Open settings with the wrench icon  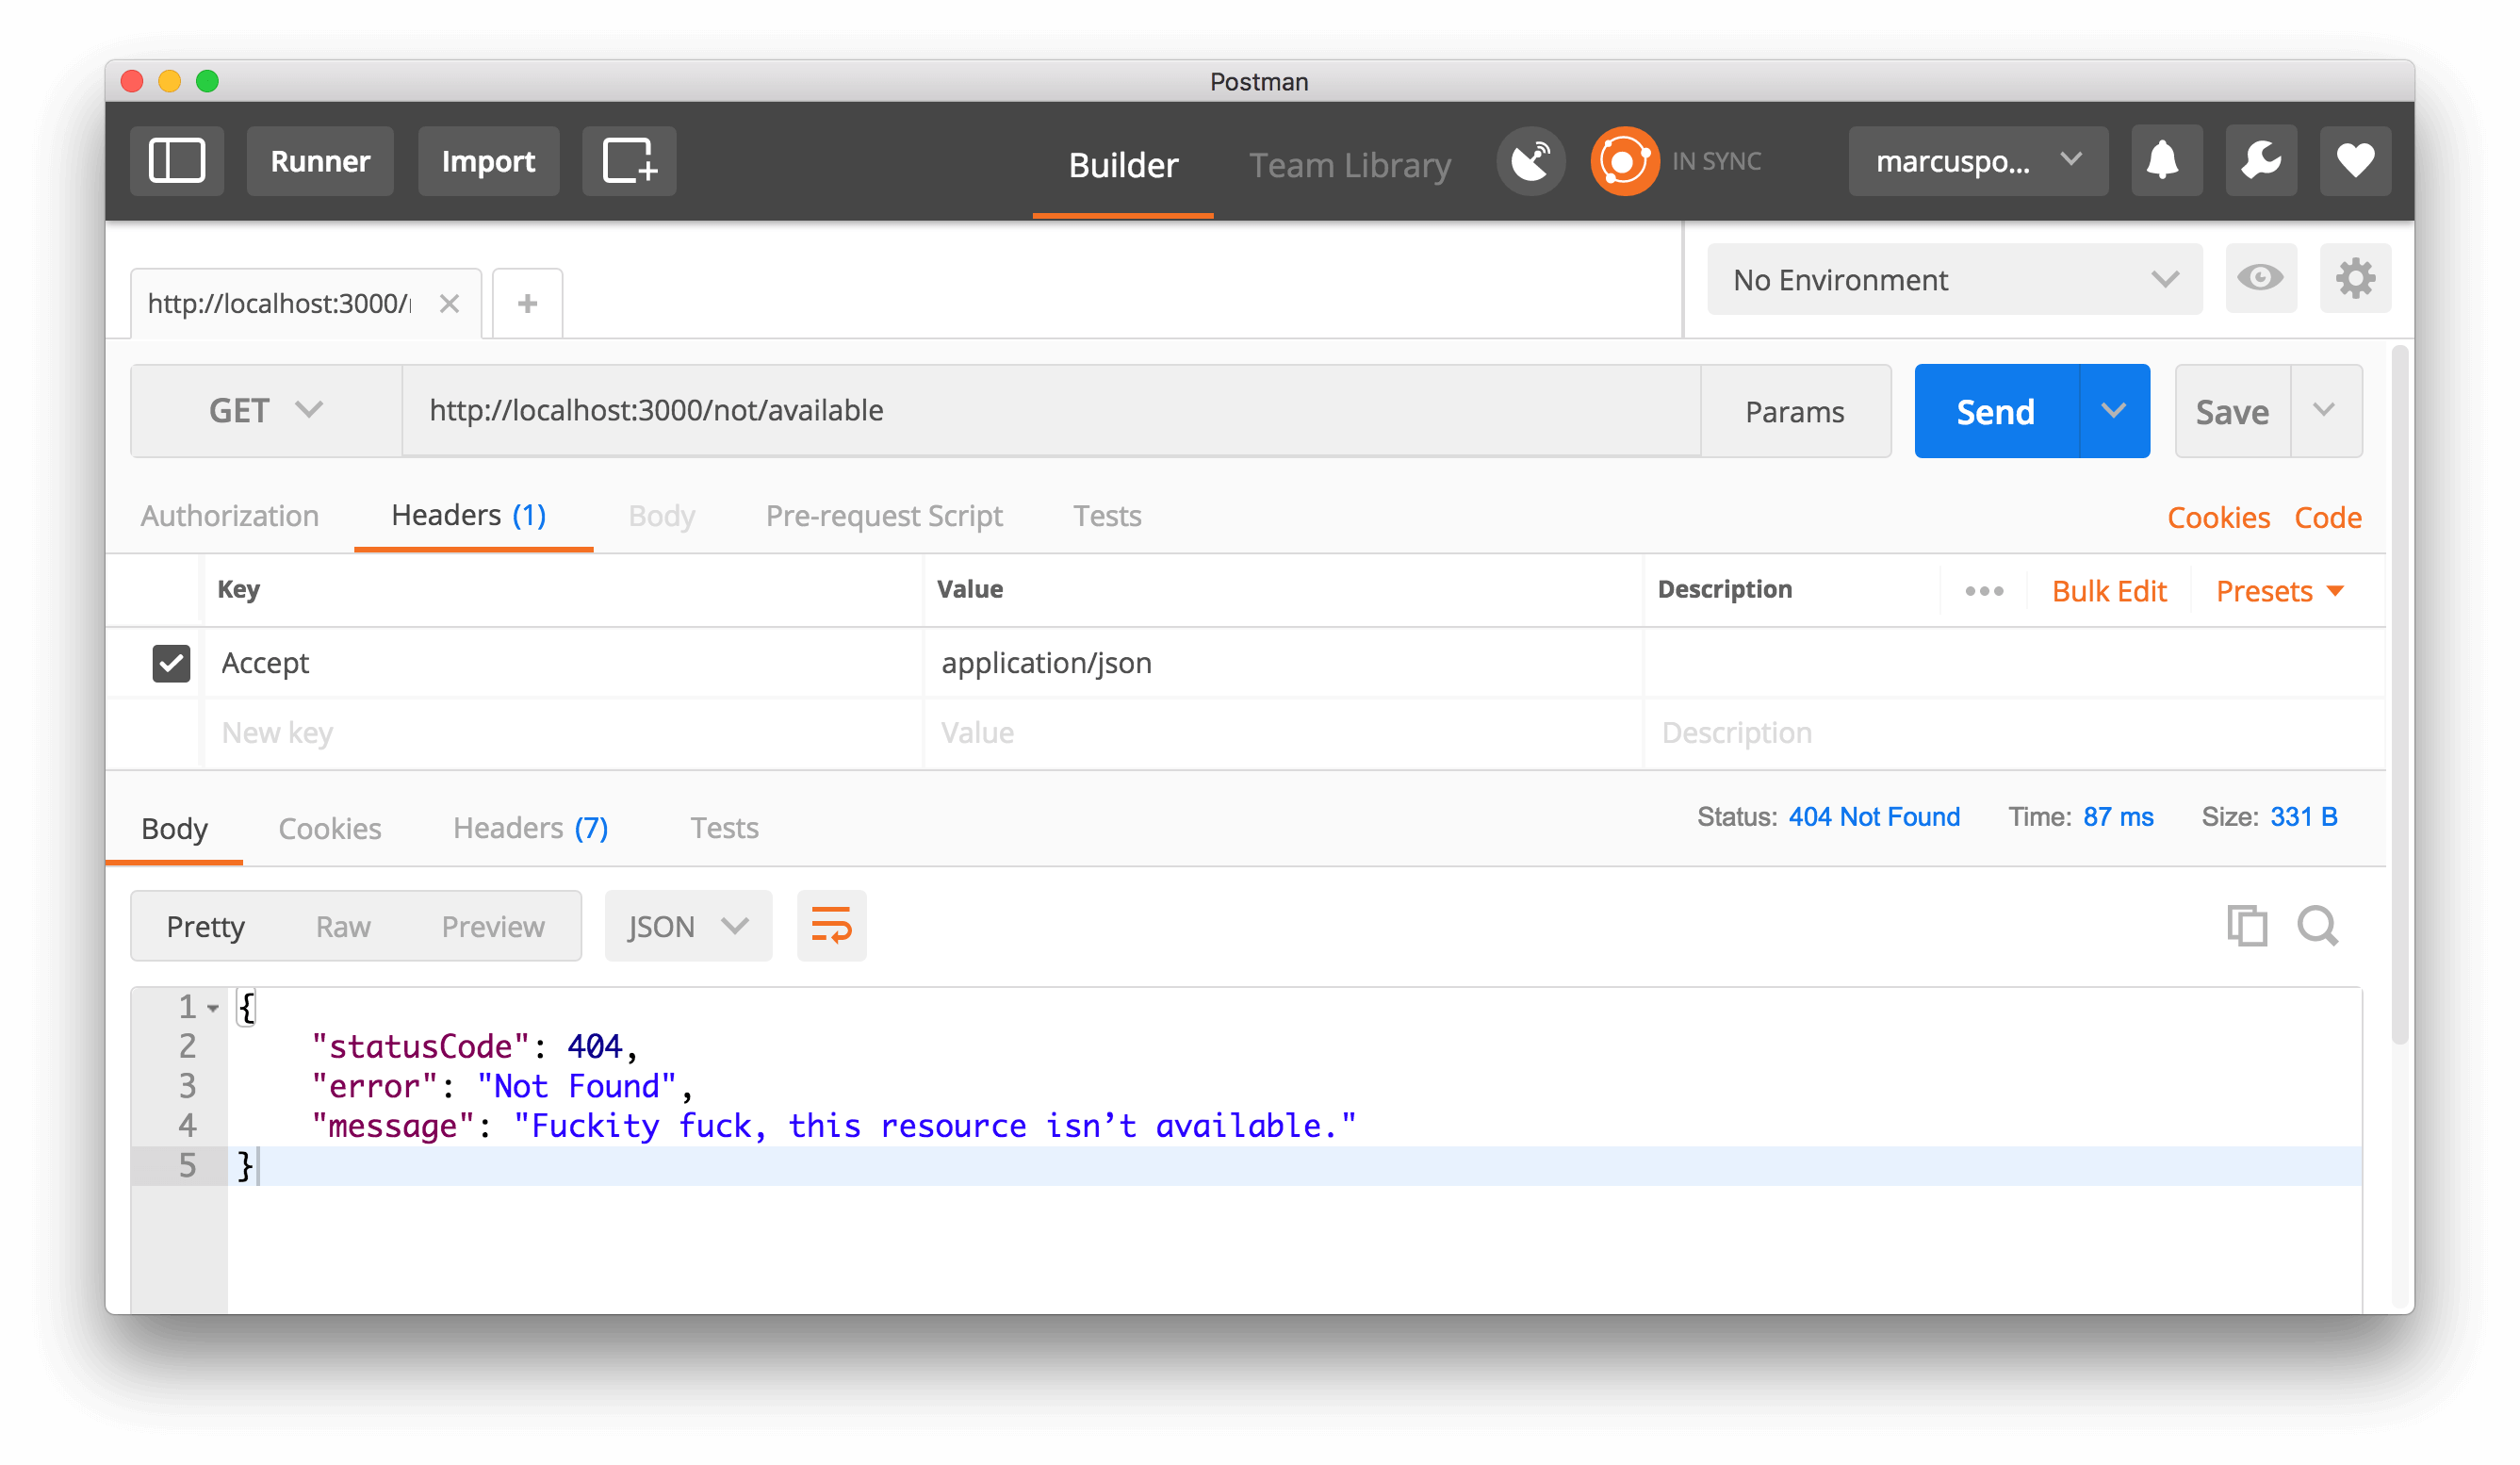click(2261, 160)
